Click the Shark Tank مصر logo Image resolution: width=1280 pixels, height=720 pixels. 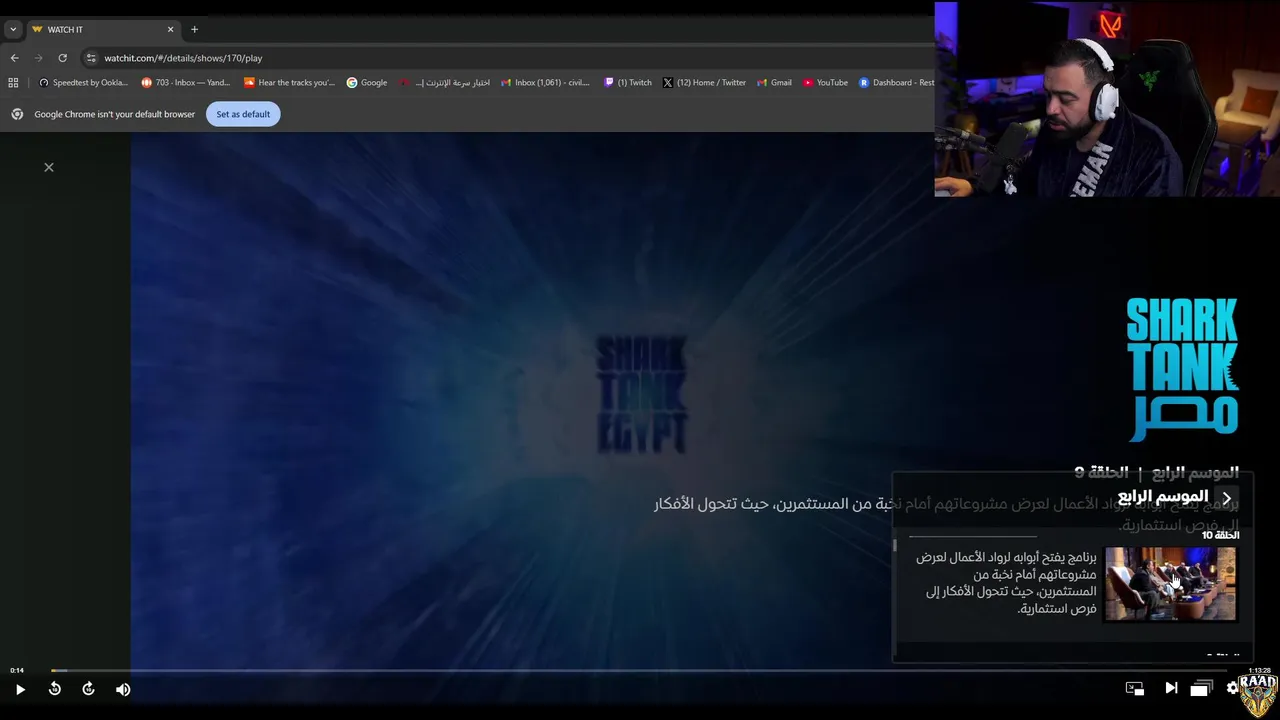click(x=1182, y=369)
